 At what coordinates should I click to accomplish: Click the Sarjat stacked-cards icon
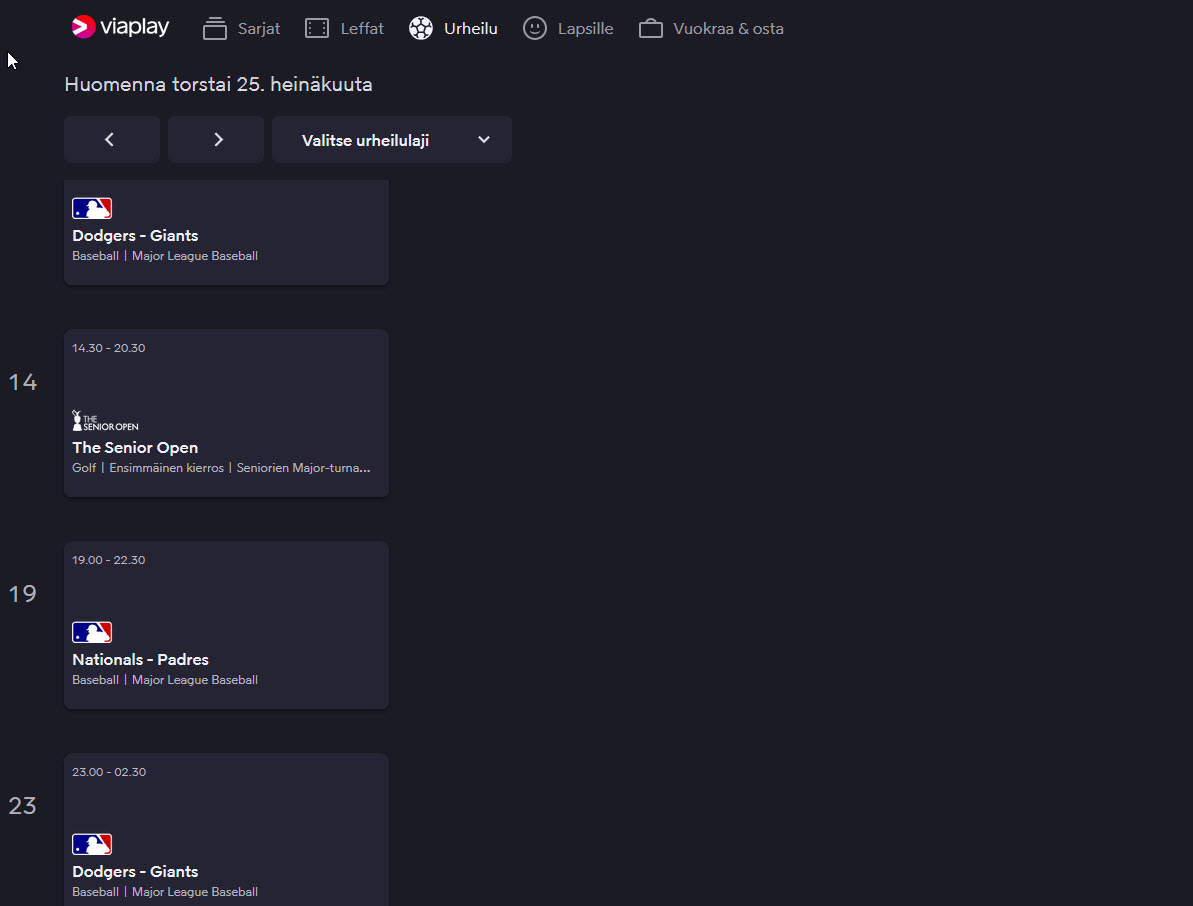pyautogui.click(x=215, y=29)
